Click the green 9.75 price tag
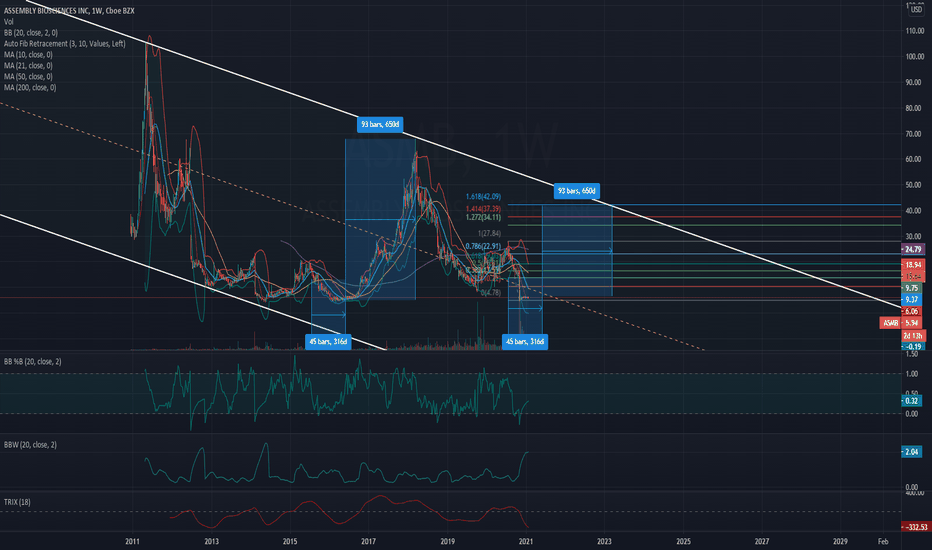932x550 pixels. [912, 288]
